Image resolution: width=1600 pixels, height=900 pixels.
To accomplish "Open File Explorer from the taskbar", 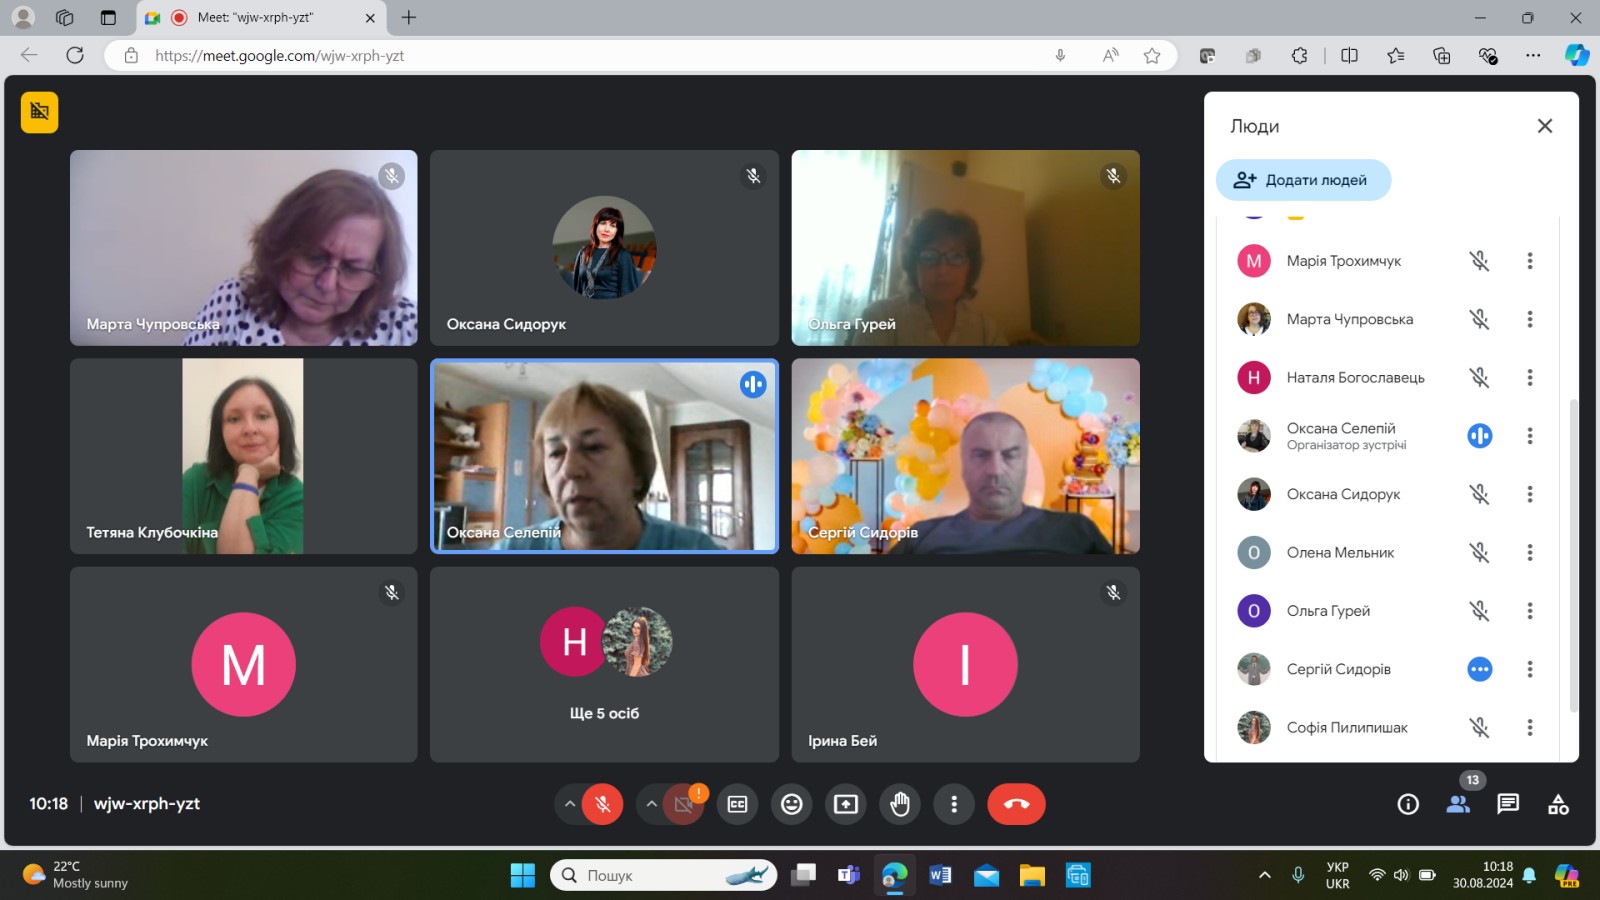I will click(x=1032, y=876).
